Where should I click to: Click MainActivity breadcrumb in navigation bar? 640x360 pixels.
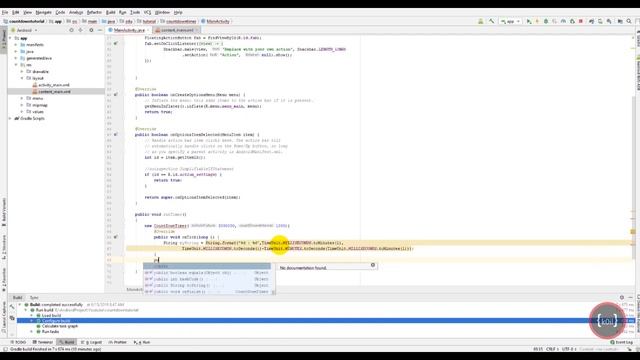click(x=215, y=21)
